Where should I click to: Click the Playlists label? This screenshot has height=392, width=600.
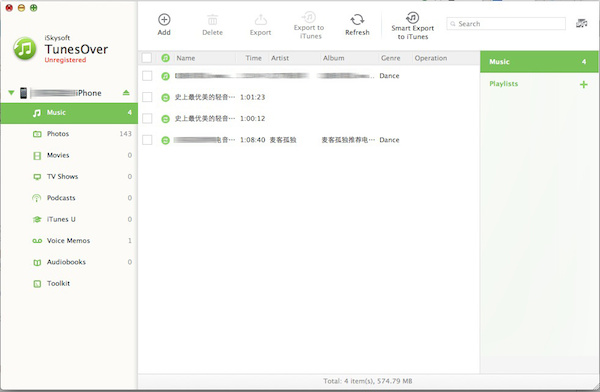tap(504, 84)
